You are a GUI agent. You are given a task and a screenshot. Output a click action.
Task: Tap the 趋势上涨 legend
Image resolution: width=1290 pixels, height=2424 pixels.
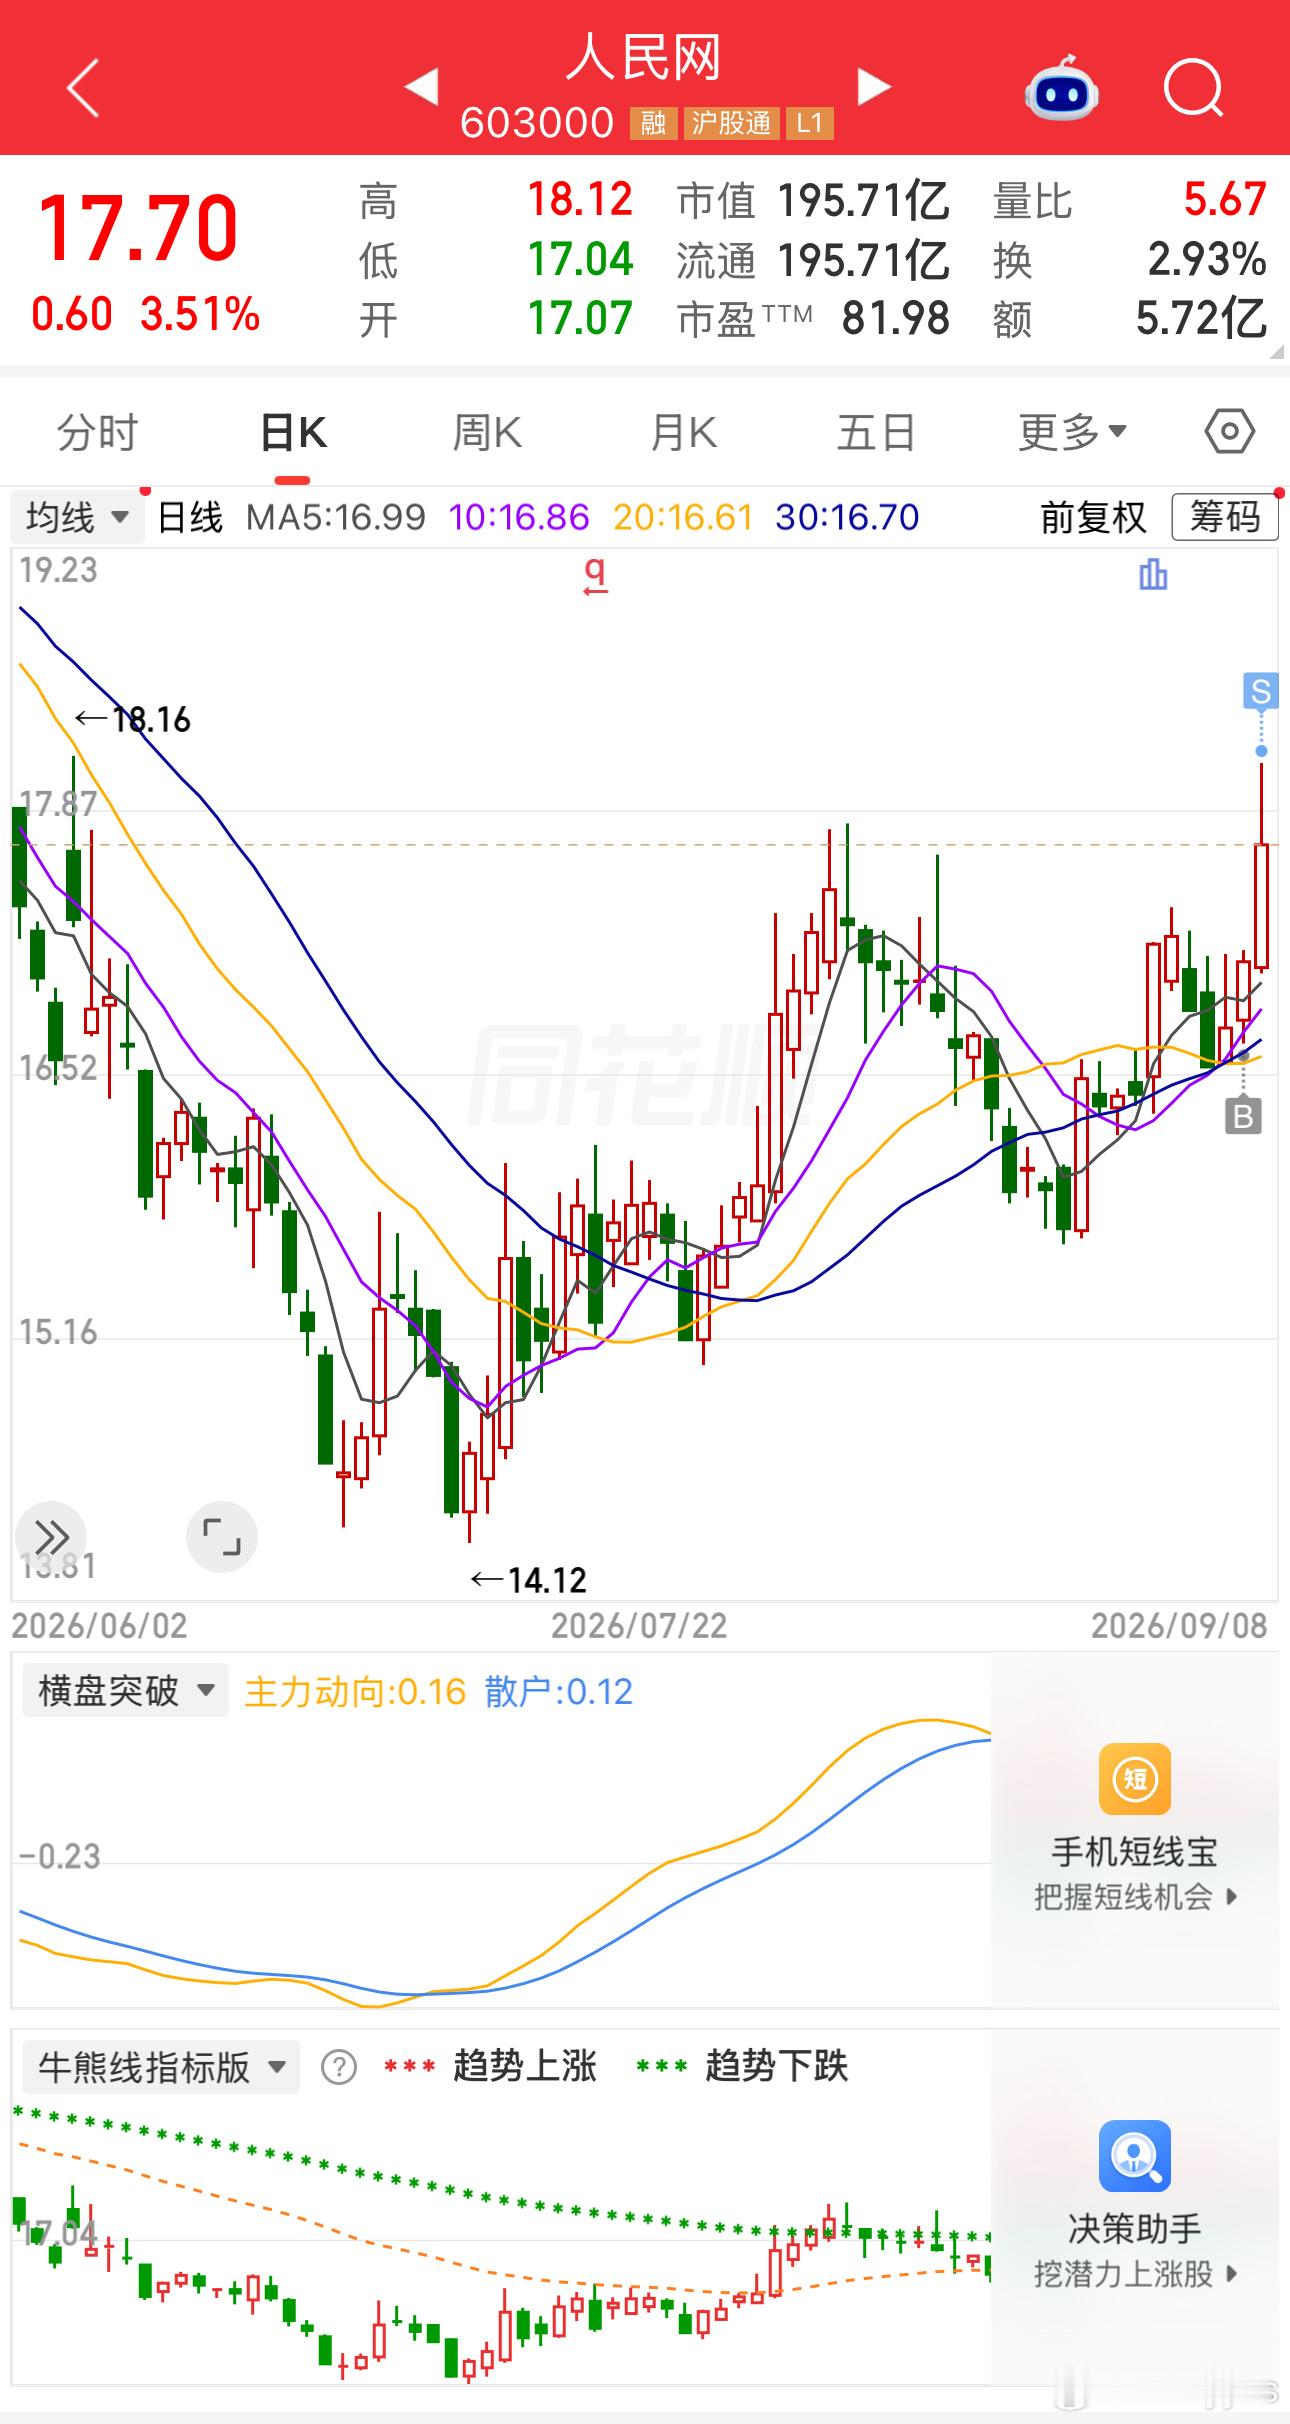pyautogui.click(x=524, y=2066)
